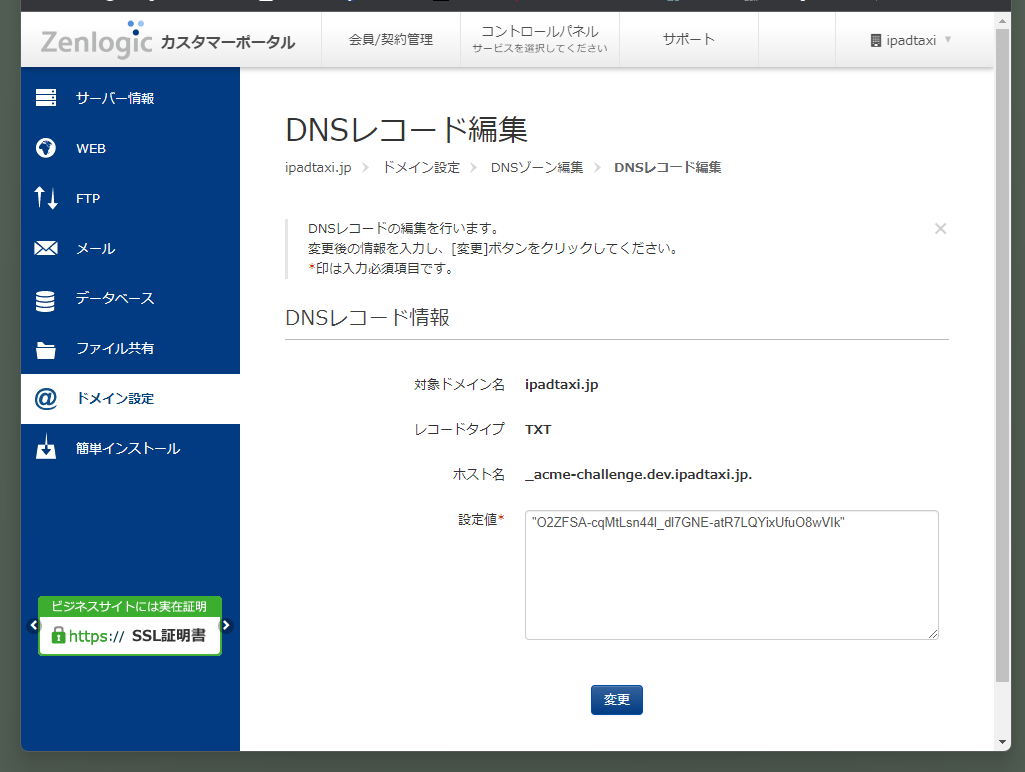
Task: Click the database cylinder icon
Action: tap(45, 301)
